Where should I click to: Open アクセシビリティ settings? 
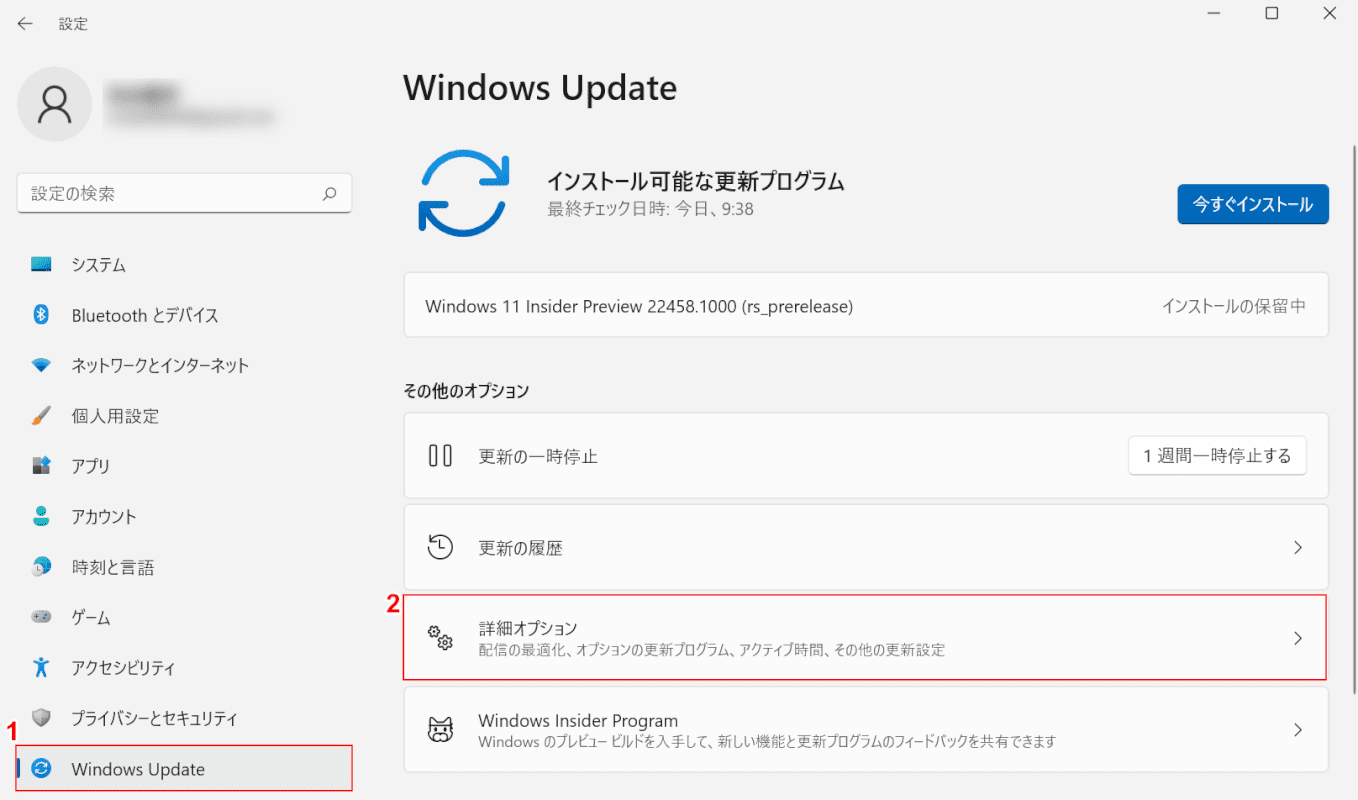tap(184, 668)
